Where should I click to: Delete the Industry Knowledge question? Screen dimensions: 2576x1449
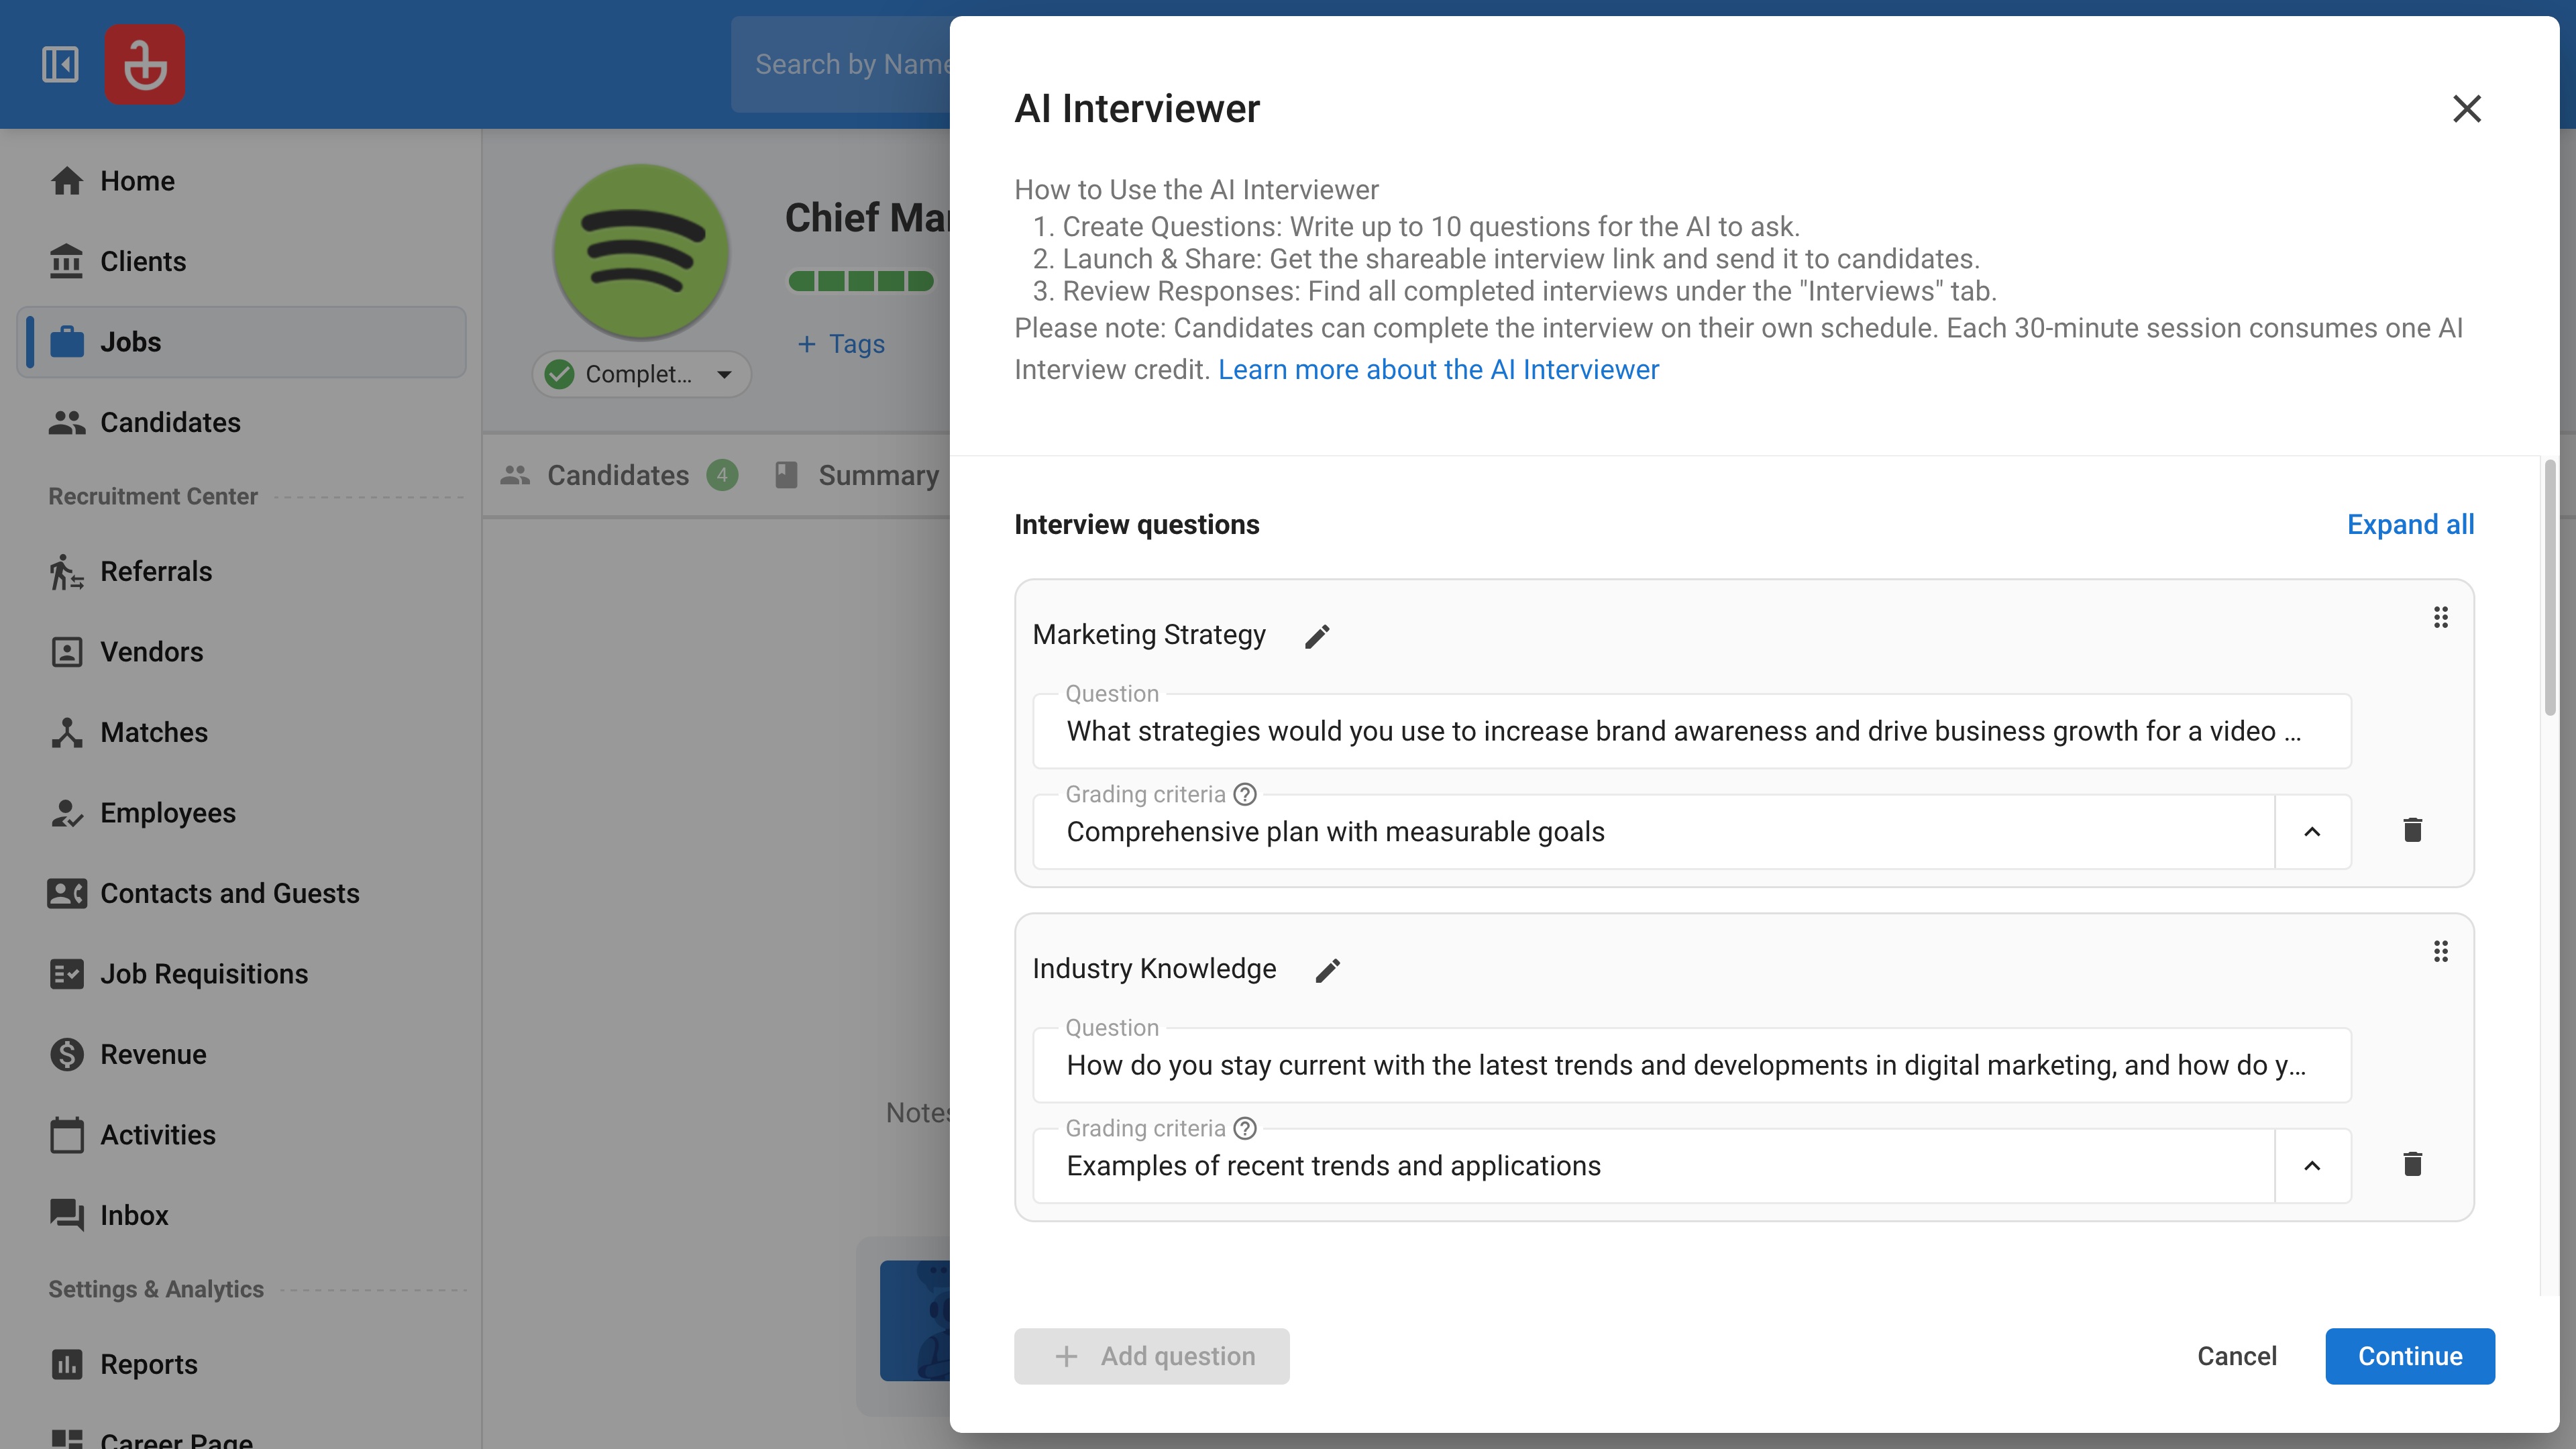click(2412, 1164)
